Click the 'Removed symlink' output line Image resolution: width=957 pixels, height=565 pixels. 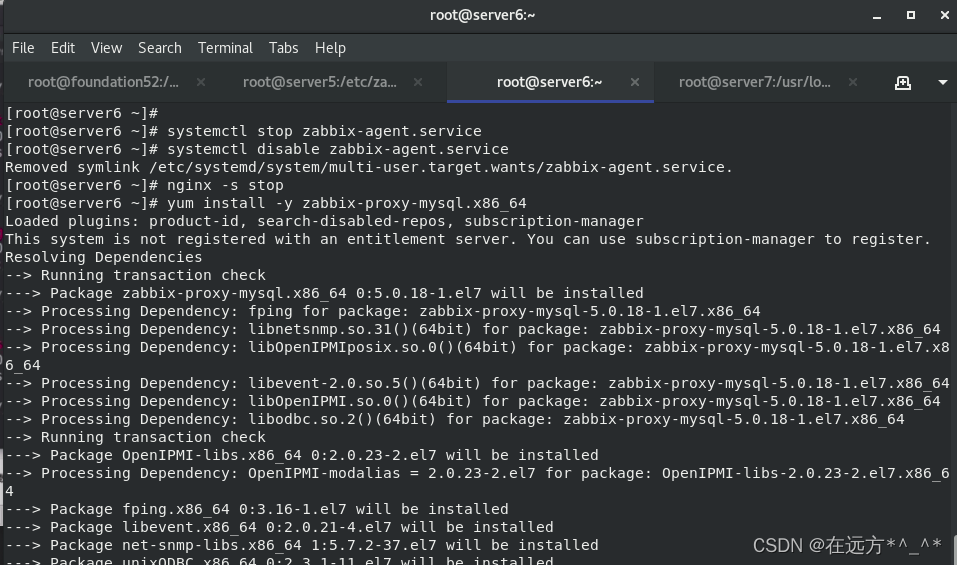(369, 167)
